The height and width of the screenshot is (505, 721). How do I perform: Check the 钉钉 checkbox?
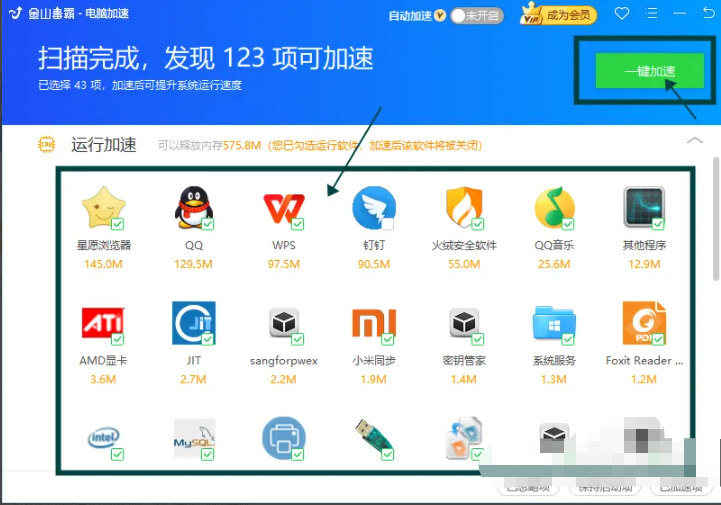click(388, 224)
